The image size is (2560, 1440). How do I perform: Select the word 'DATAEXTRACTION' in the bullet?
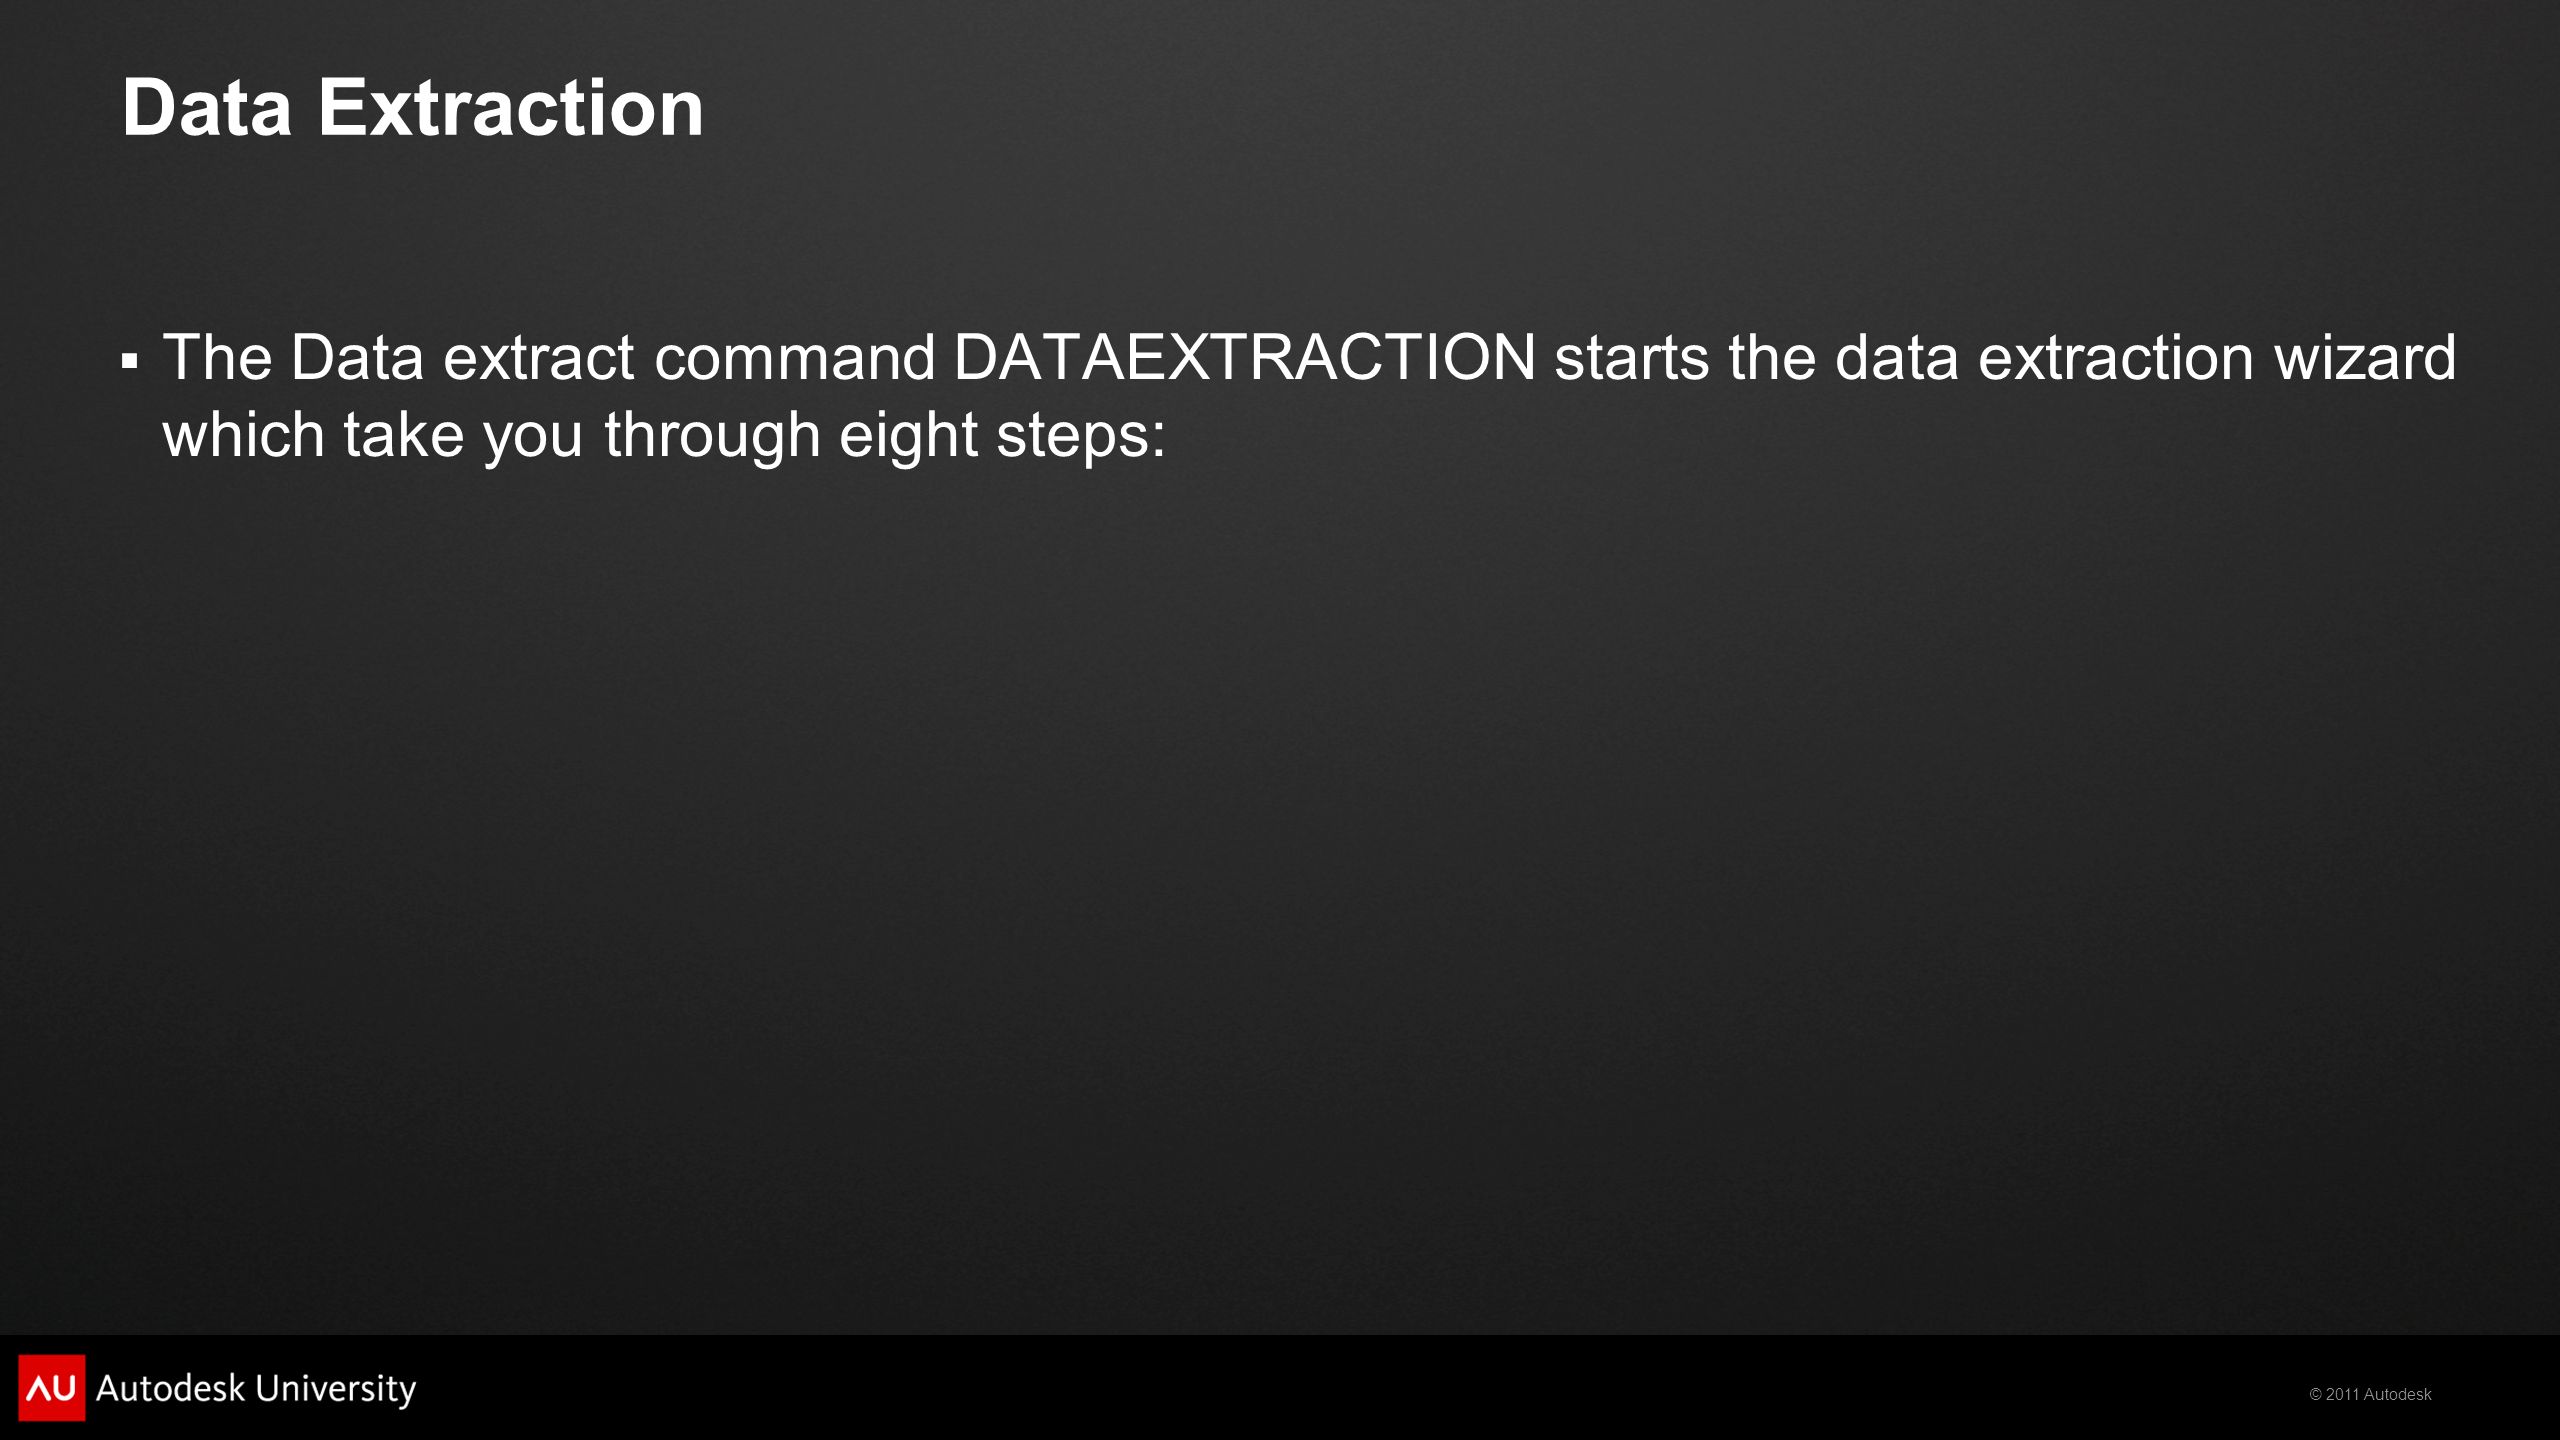pyautogui.click(x=1244, y=357)
